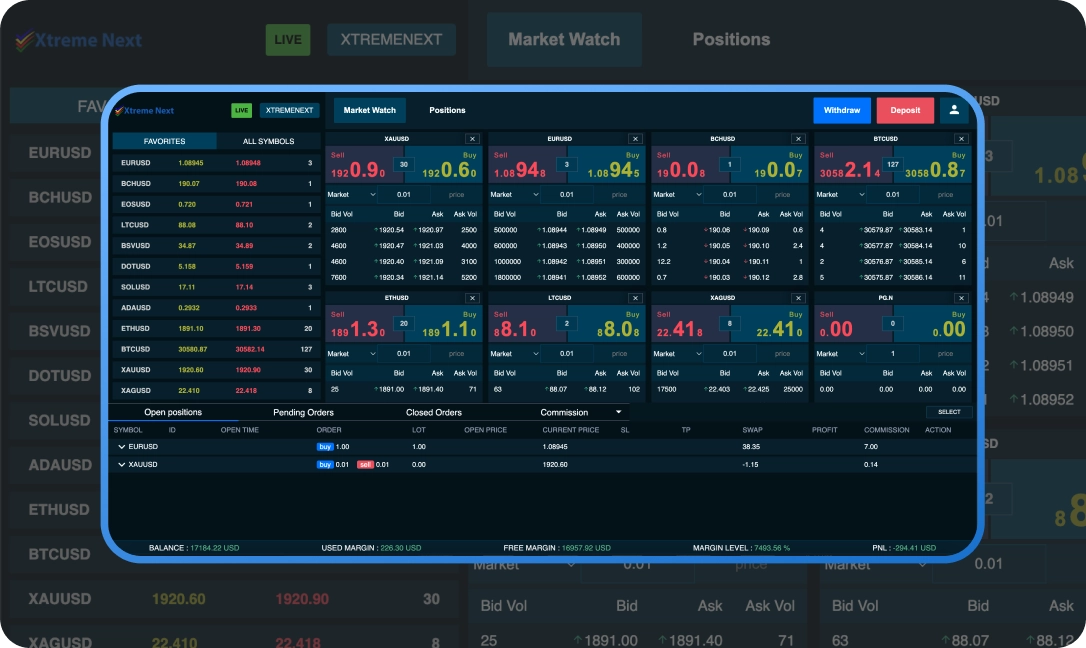Click the user profile icon

[954, 110]
